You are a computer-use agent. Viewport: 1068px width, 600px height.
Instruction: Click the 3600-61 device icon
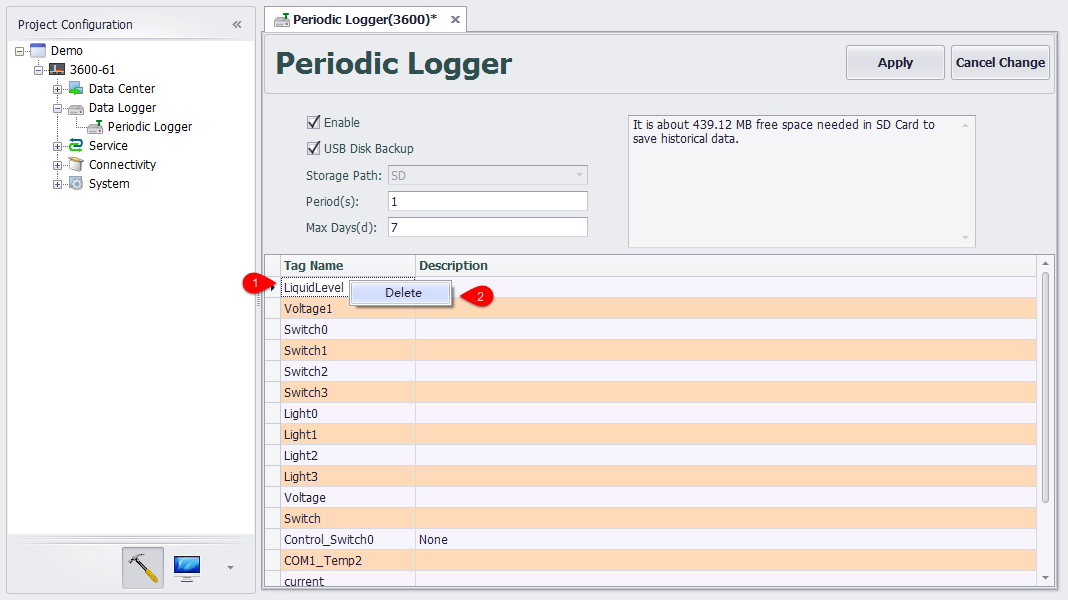click(57, 70)
